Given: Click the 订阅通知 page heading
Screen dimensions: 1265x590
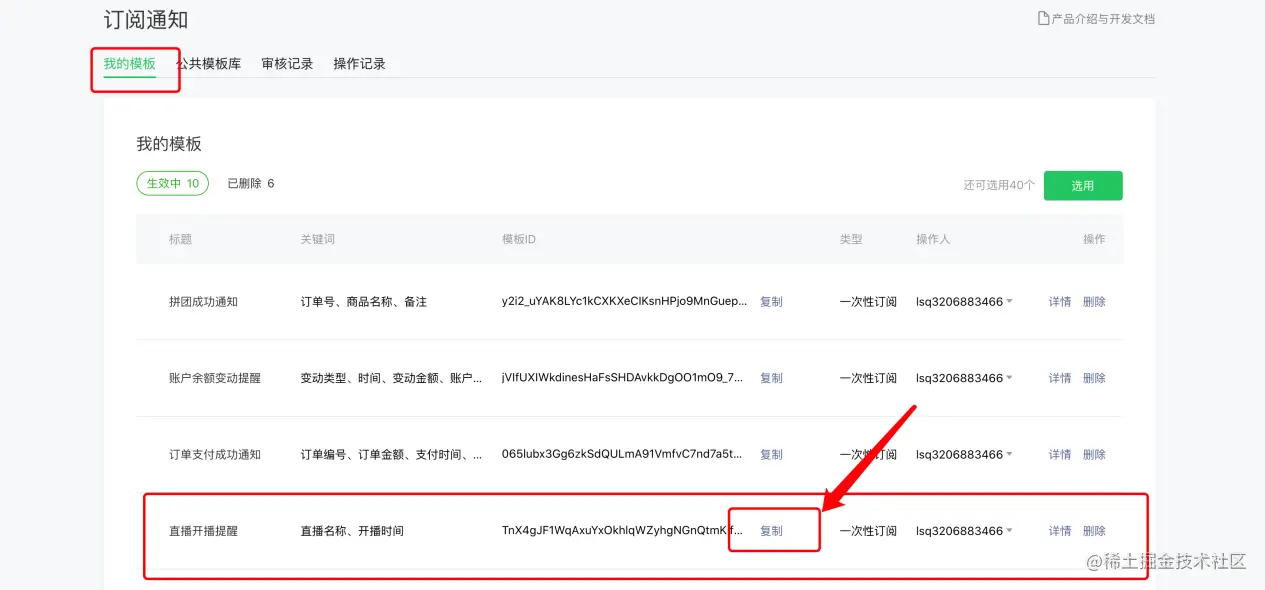Looking at the screenshot, I should pyautogui.click(x=146, y=20).
